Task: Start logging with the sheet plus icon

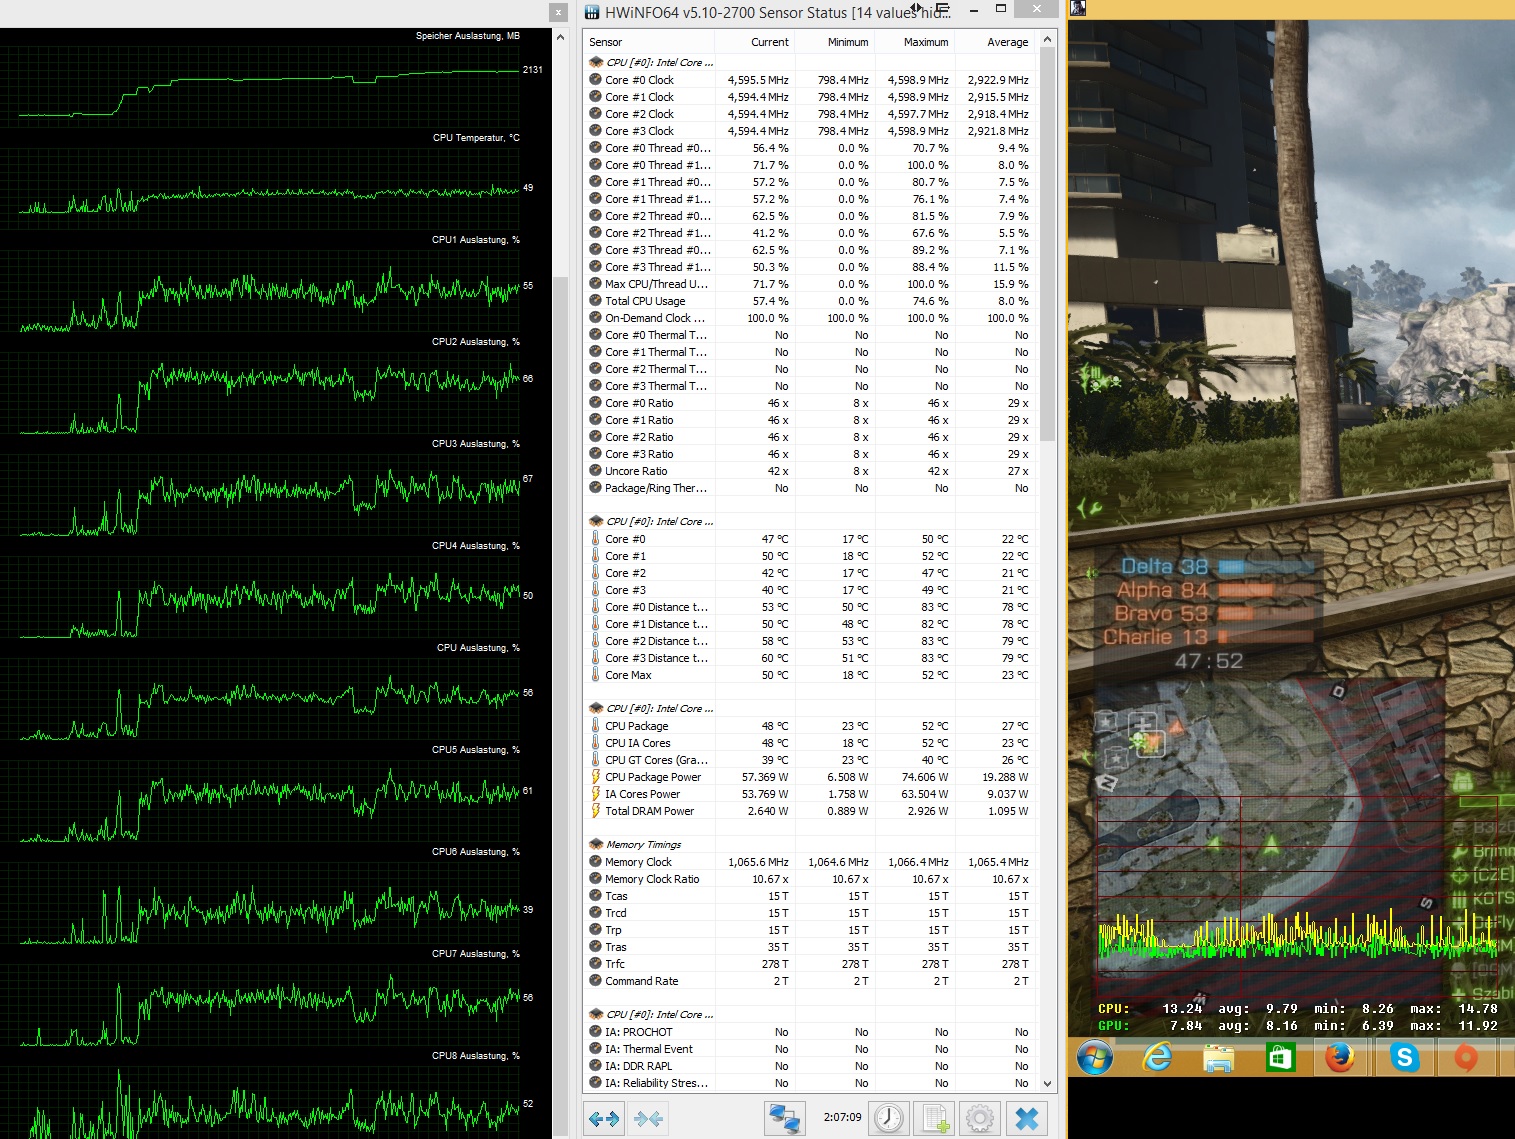Action: (935, 1118)
